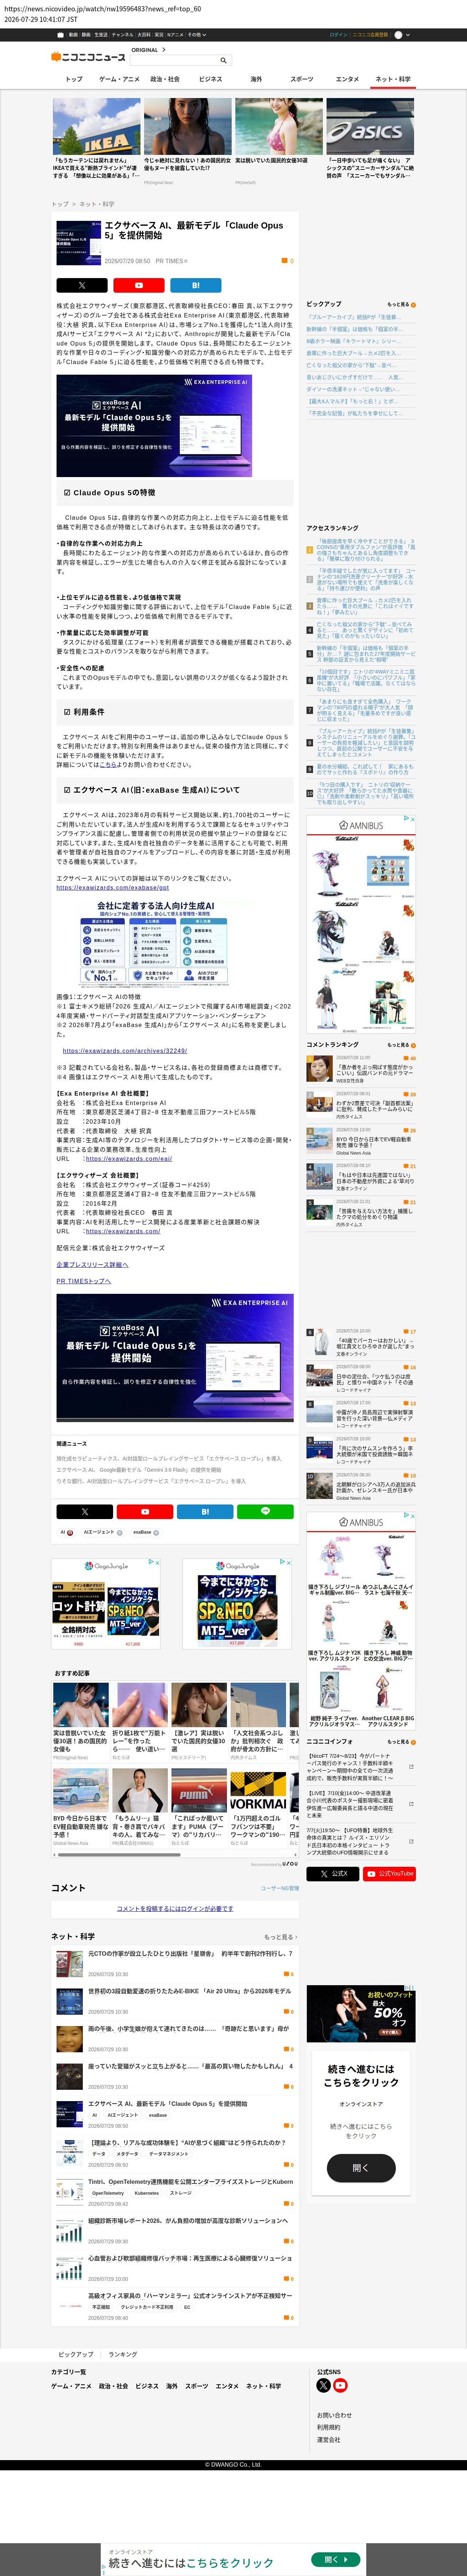The image size is (467, 2576).
Task: Click エンタメ in footer category list
Action: coord(227,2386)
